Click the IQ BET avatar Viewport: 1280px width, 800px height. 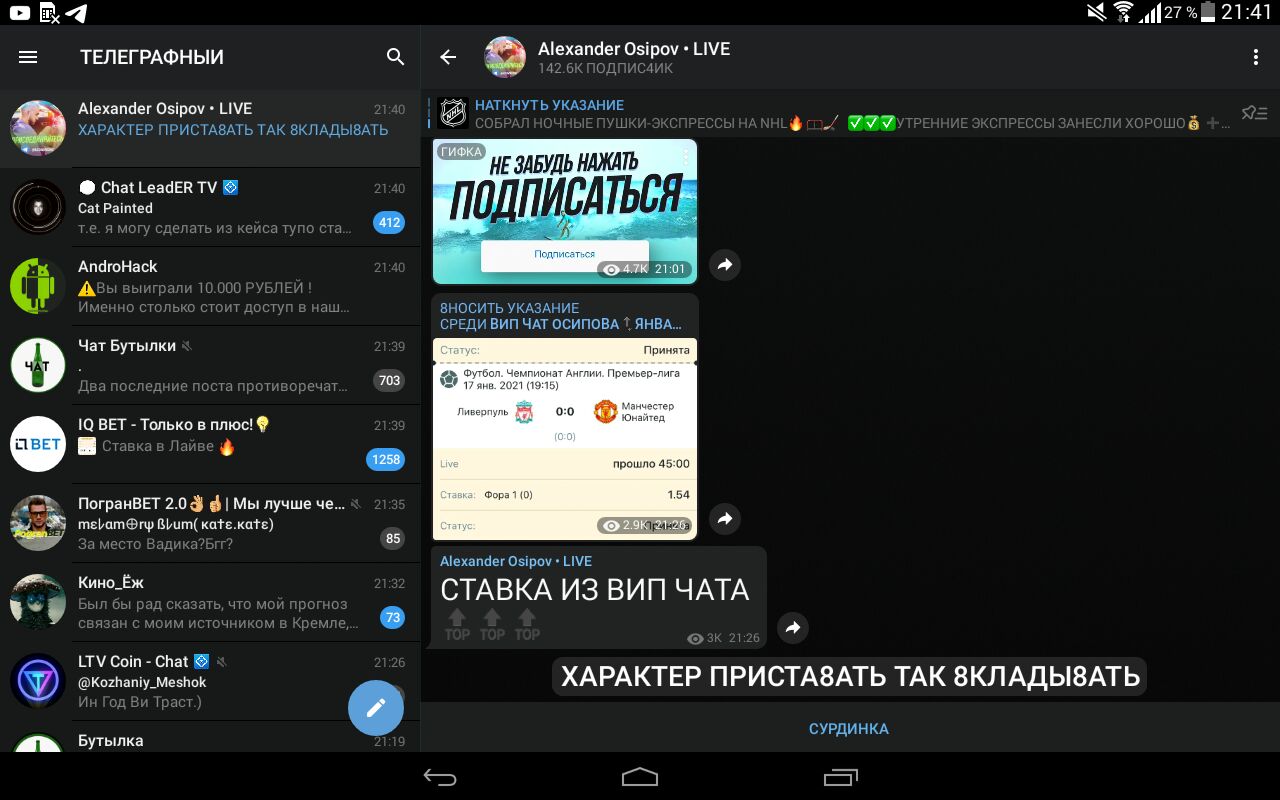[38, 444]
